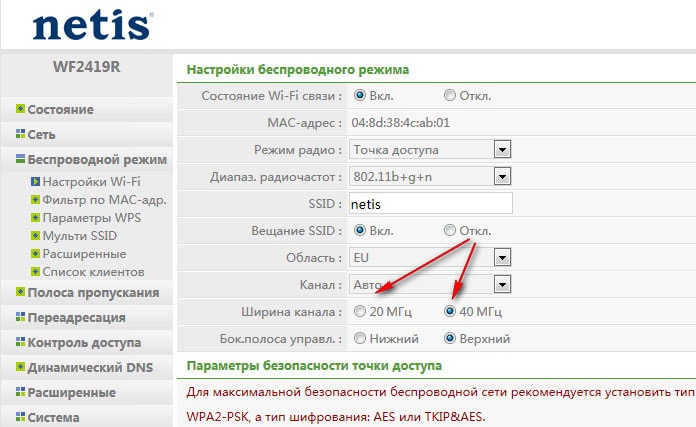Click the MAC address 04:8d:38:4c:ab:01
The width and height of the screenshot is (696, 427).
point(401,123)
